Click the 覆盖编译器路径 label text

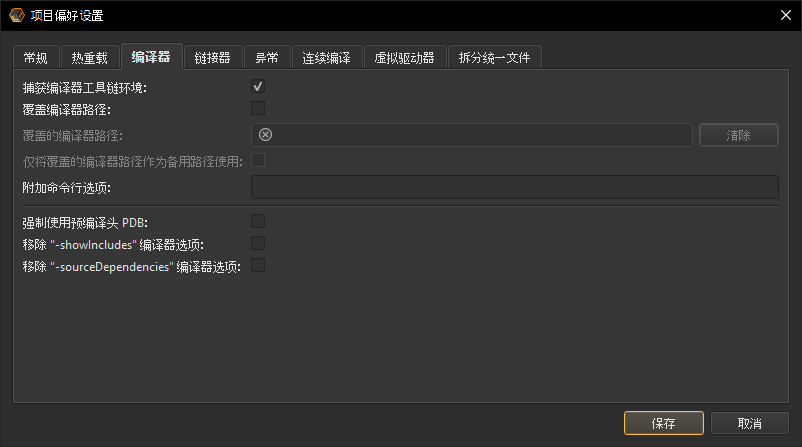(66, 109)
